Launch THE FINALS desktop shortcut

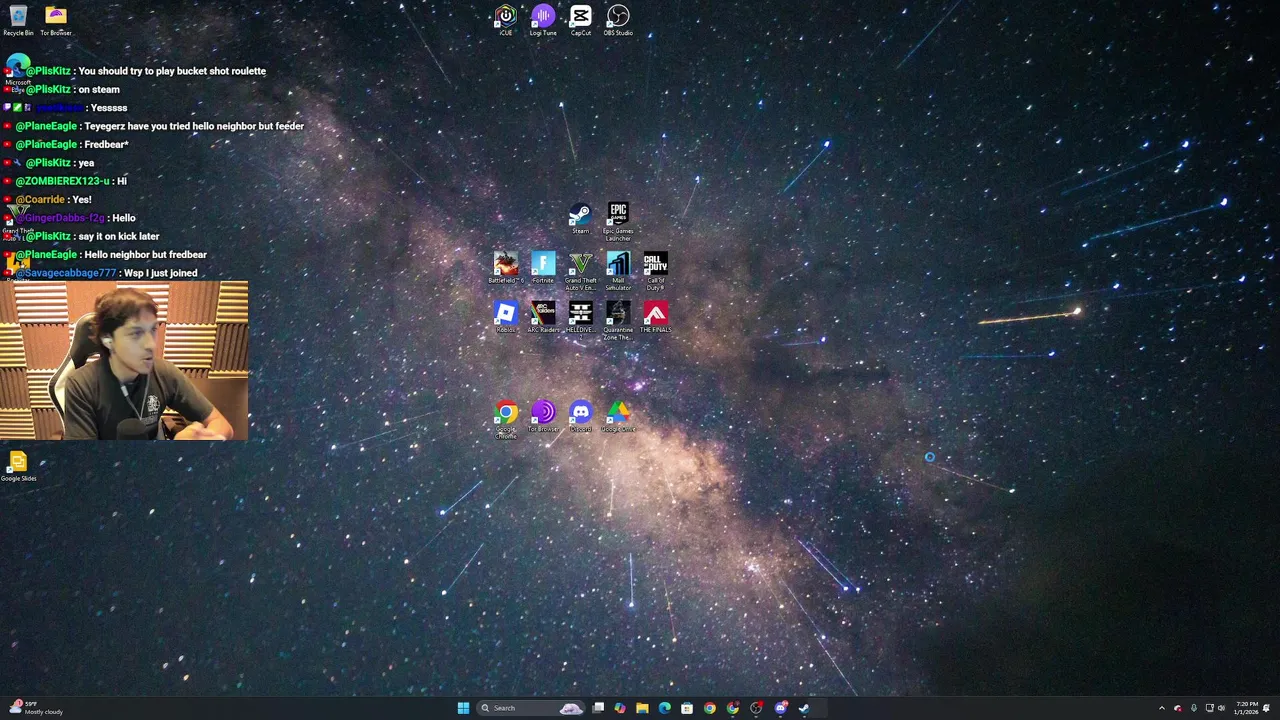click(x=655, y=317)
